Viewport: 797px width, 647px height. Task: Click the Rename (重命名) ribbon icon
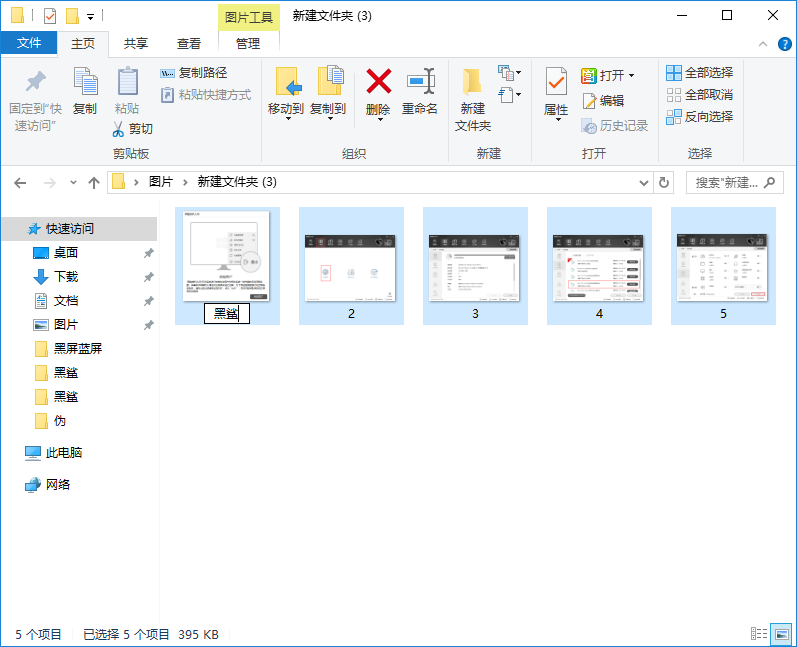coord(420,82)
